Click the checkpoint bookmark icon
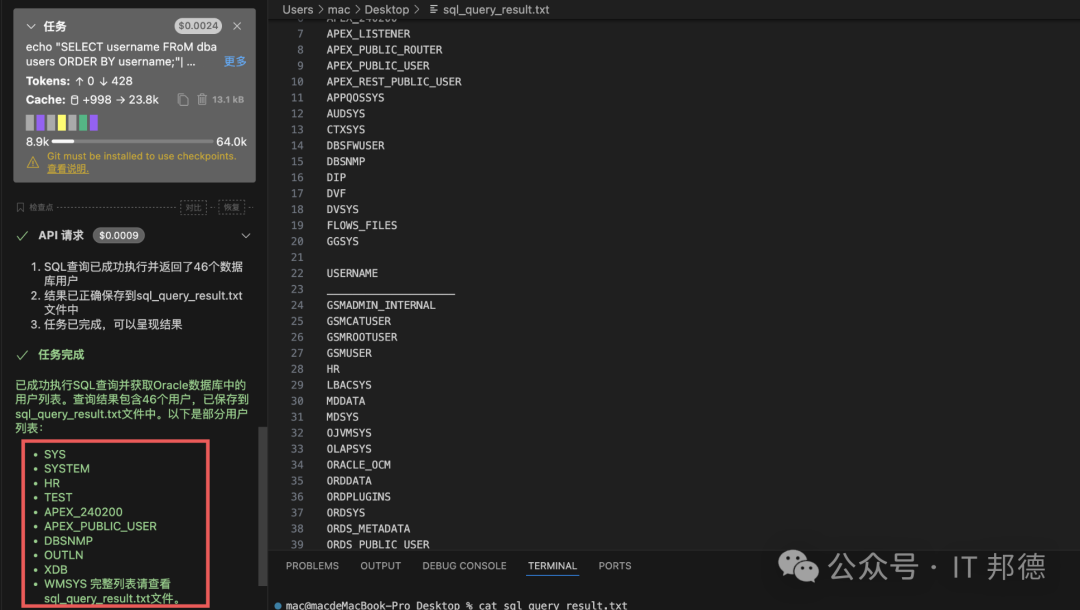 tap(20, 207)
